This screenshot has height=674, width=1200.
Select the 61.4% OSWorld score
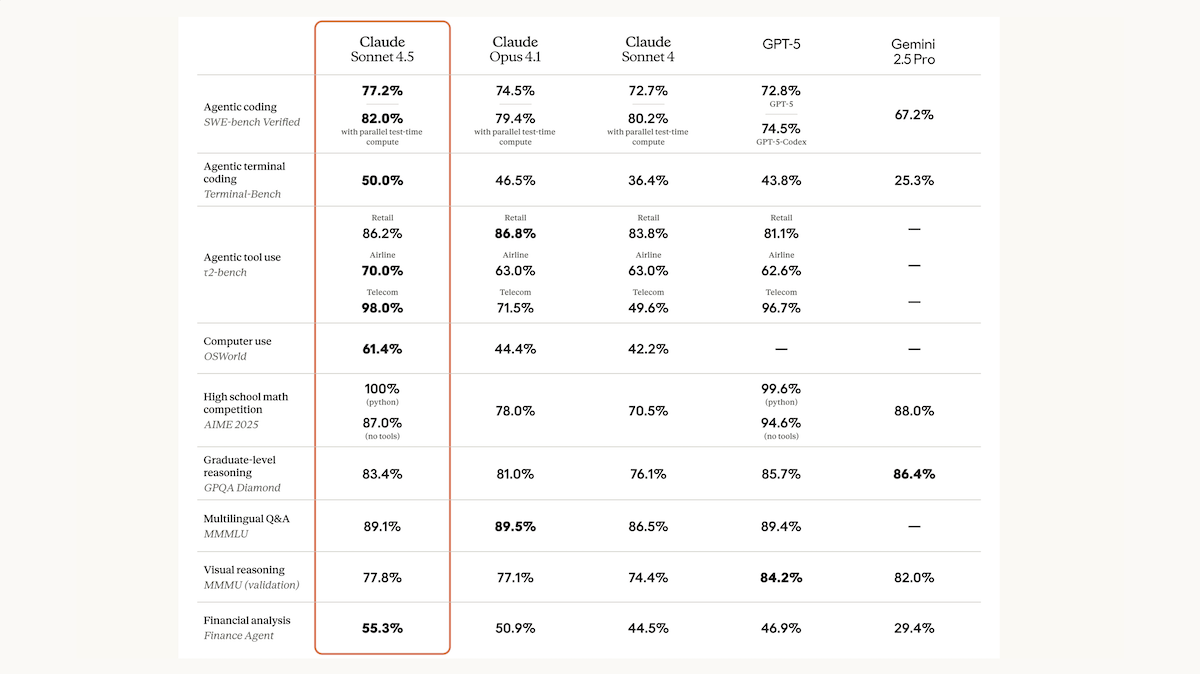[382, 349]
